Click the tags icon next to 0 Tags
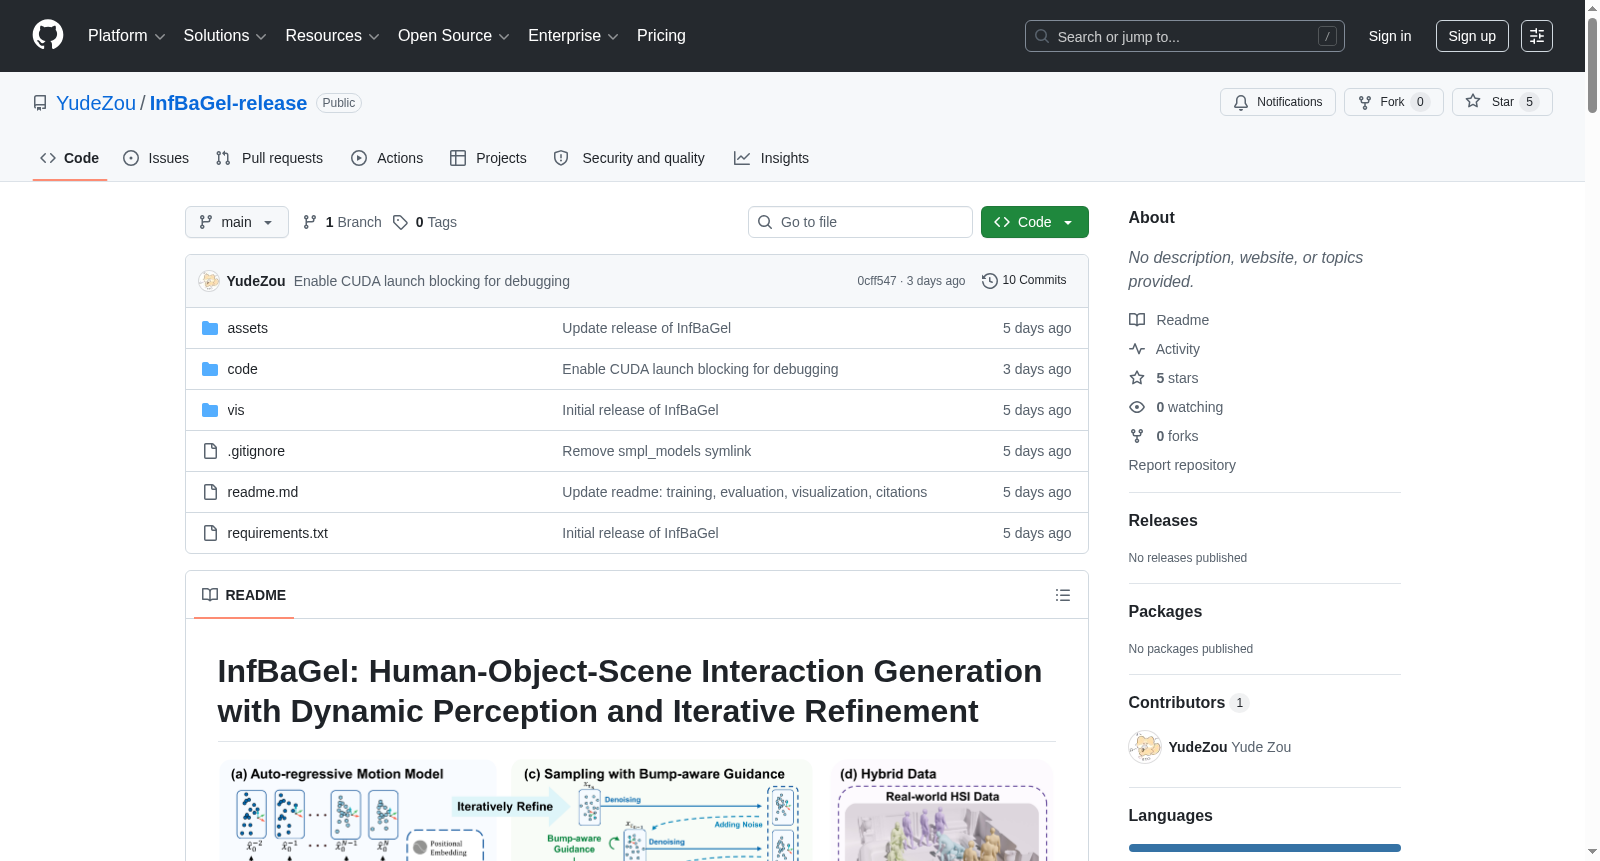Screen dimensions: 1600x861 400,222
